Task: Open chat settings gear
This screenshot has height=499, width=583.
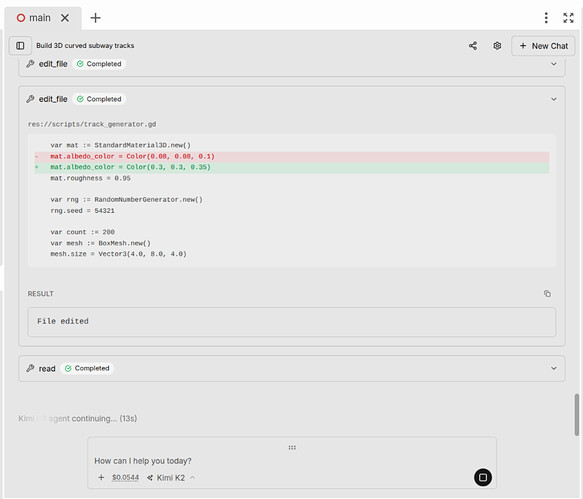Action: [x=497, y=46]
